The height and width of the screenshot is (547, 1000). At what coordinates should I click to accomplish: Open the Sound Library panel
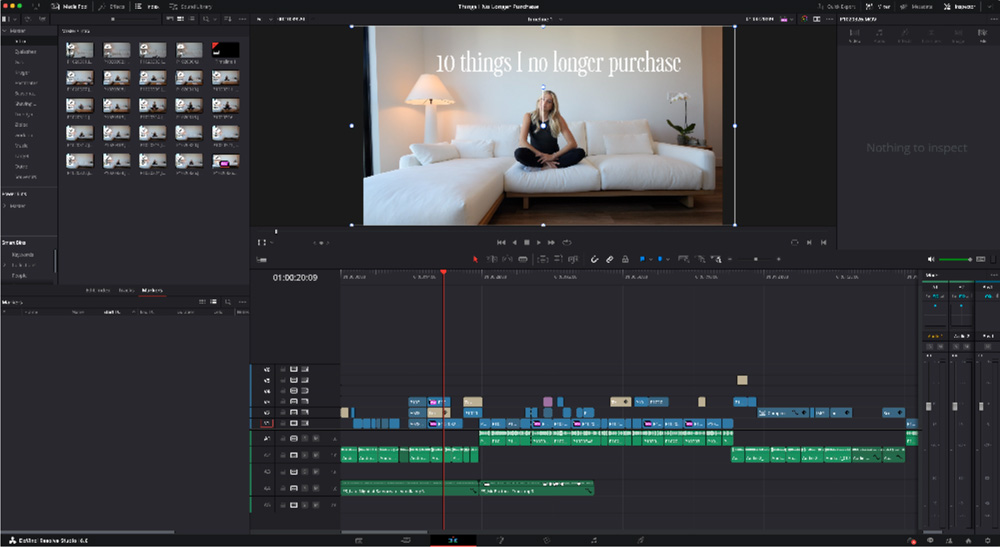[188, 6]
